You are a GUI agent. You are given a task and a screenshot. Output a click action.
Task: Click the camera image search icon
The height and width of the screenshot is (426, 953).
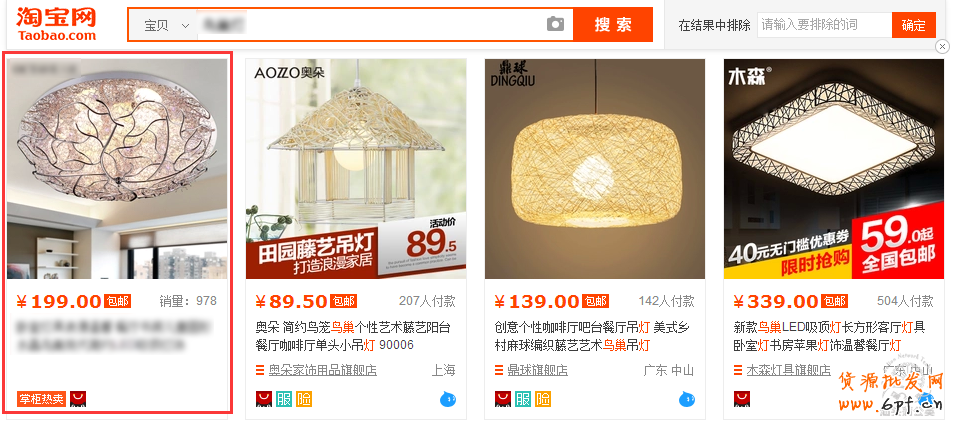coord(555,24)
